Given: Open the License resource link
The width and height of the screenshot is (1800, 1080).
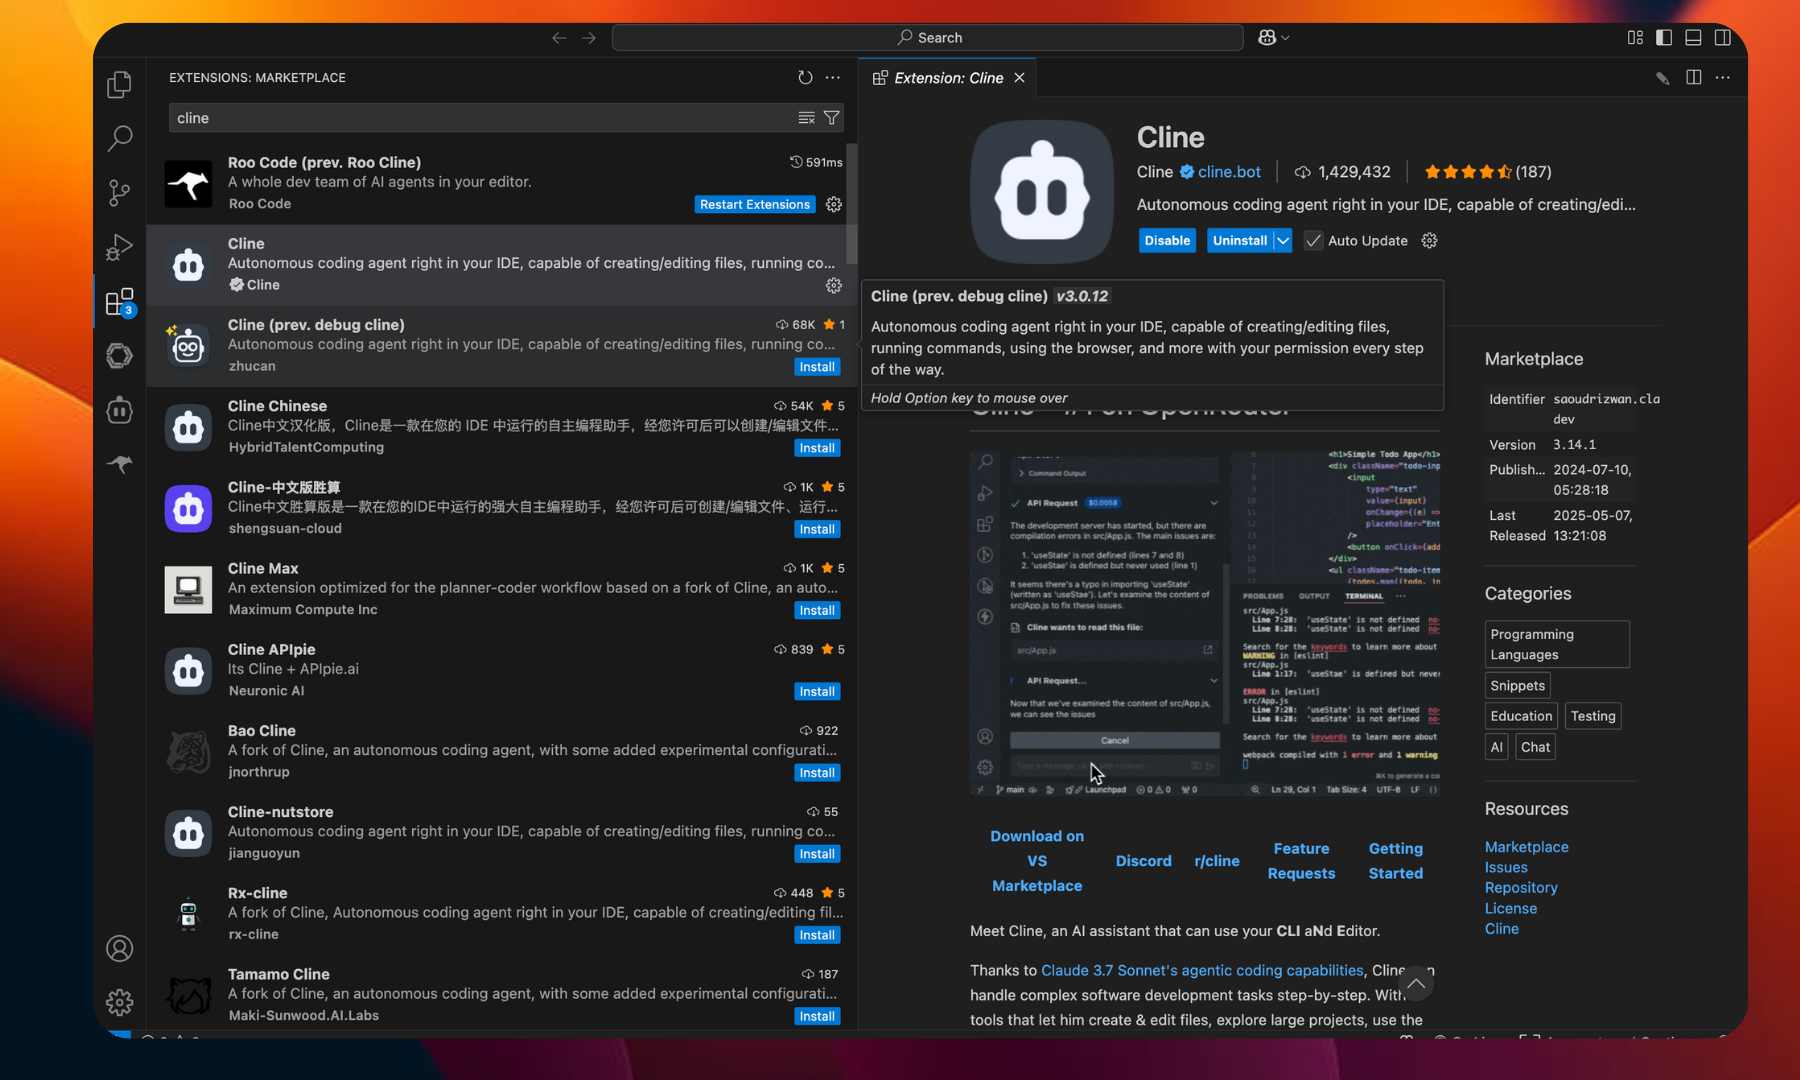Looking at the screenshot, I should coord(1511,908).
